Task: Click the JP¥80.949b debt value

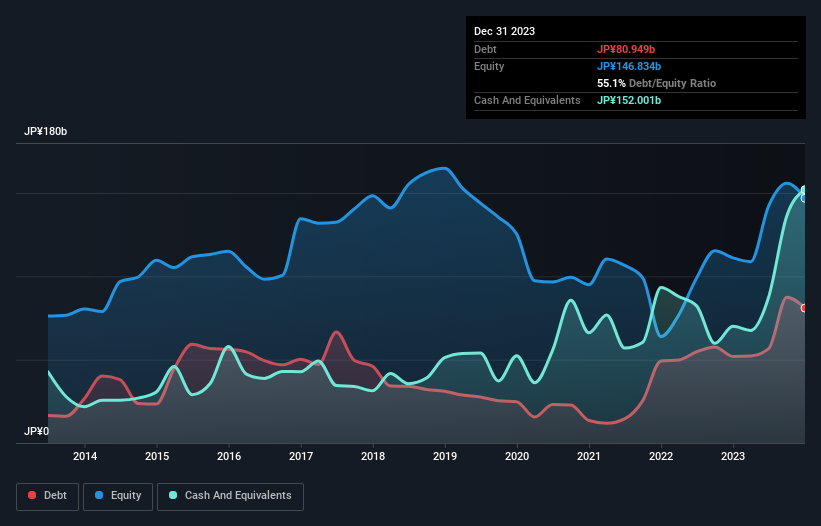Action: [x=626, y=49]
